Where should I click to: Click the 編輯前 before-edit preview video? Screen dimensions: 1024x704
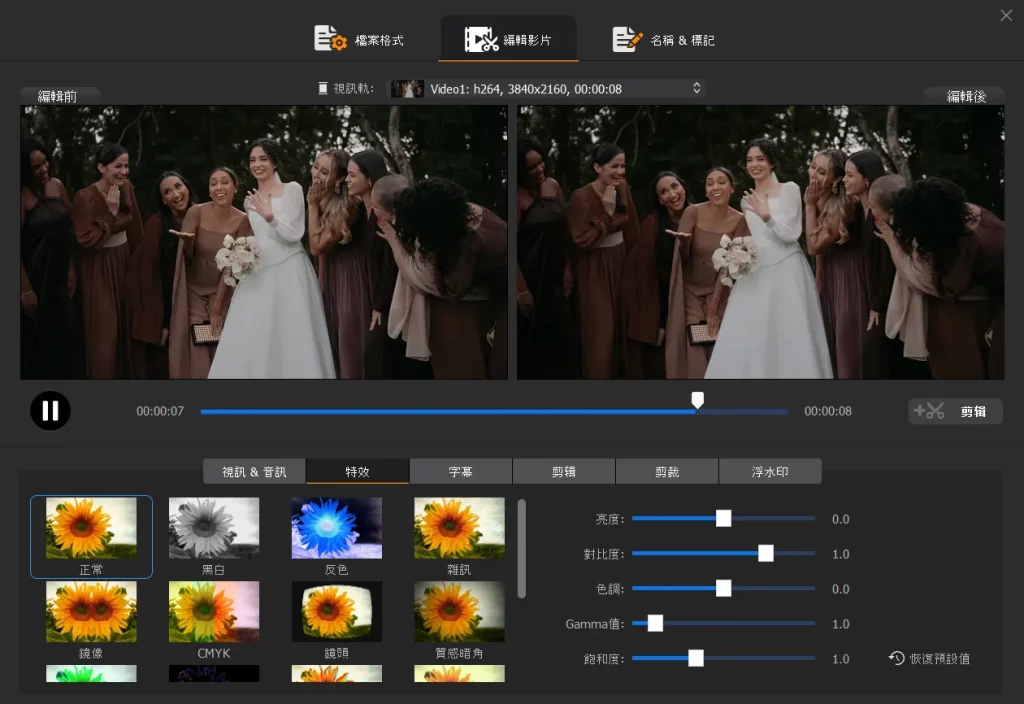(x=264, y=242)
